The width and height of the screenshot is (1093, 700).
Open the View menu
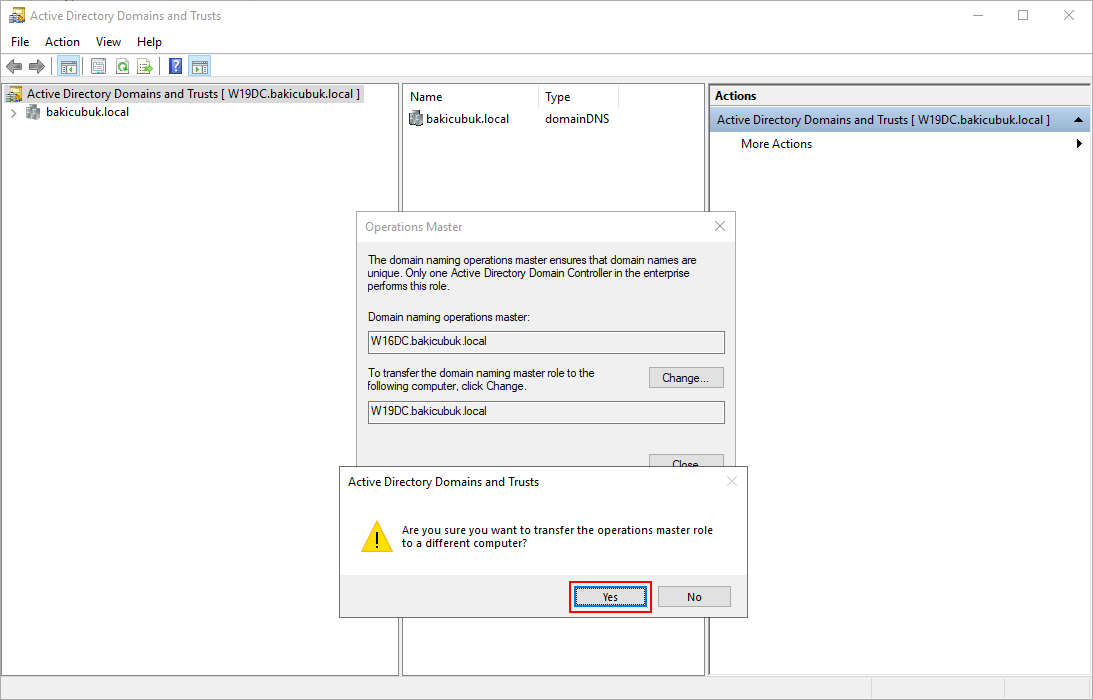tap(108, 42)
